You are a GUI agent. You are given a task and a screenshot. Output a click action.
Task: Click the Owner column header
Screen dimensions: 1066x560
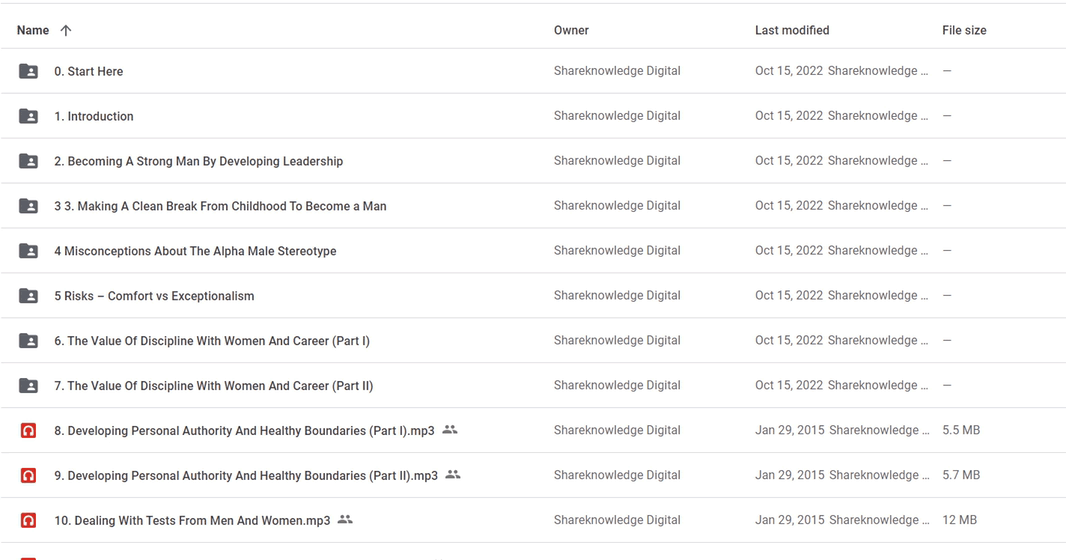pos(571,30)
